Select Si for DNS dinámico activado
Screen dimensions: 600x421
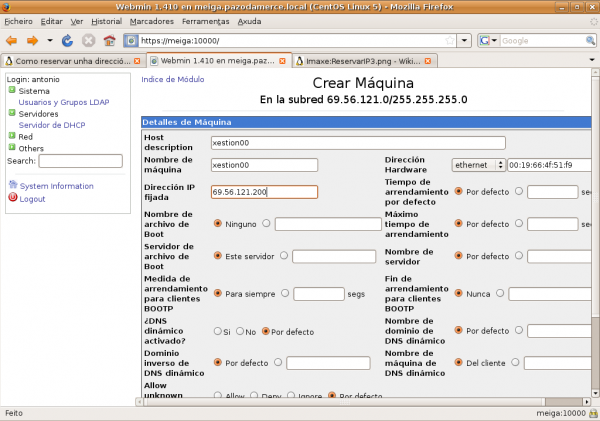218,331
